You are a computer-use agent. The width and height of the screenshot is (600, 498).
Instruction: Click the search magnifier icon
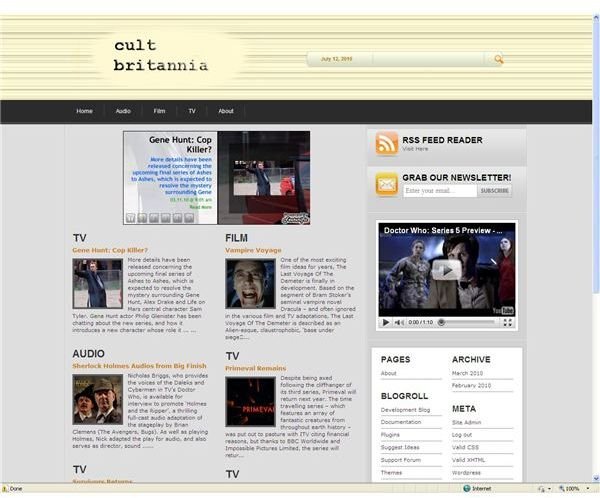498,59
